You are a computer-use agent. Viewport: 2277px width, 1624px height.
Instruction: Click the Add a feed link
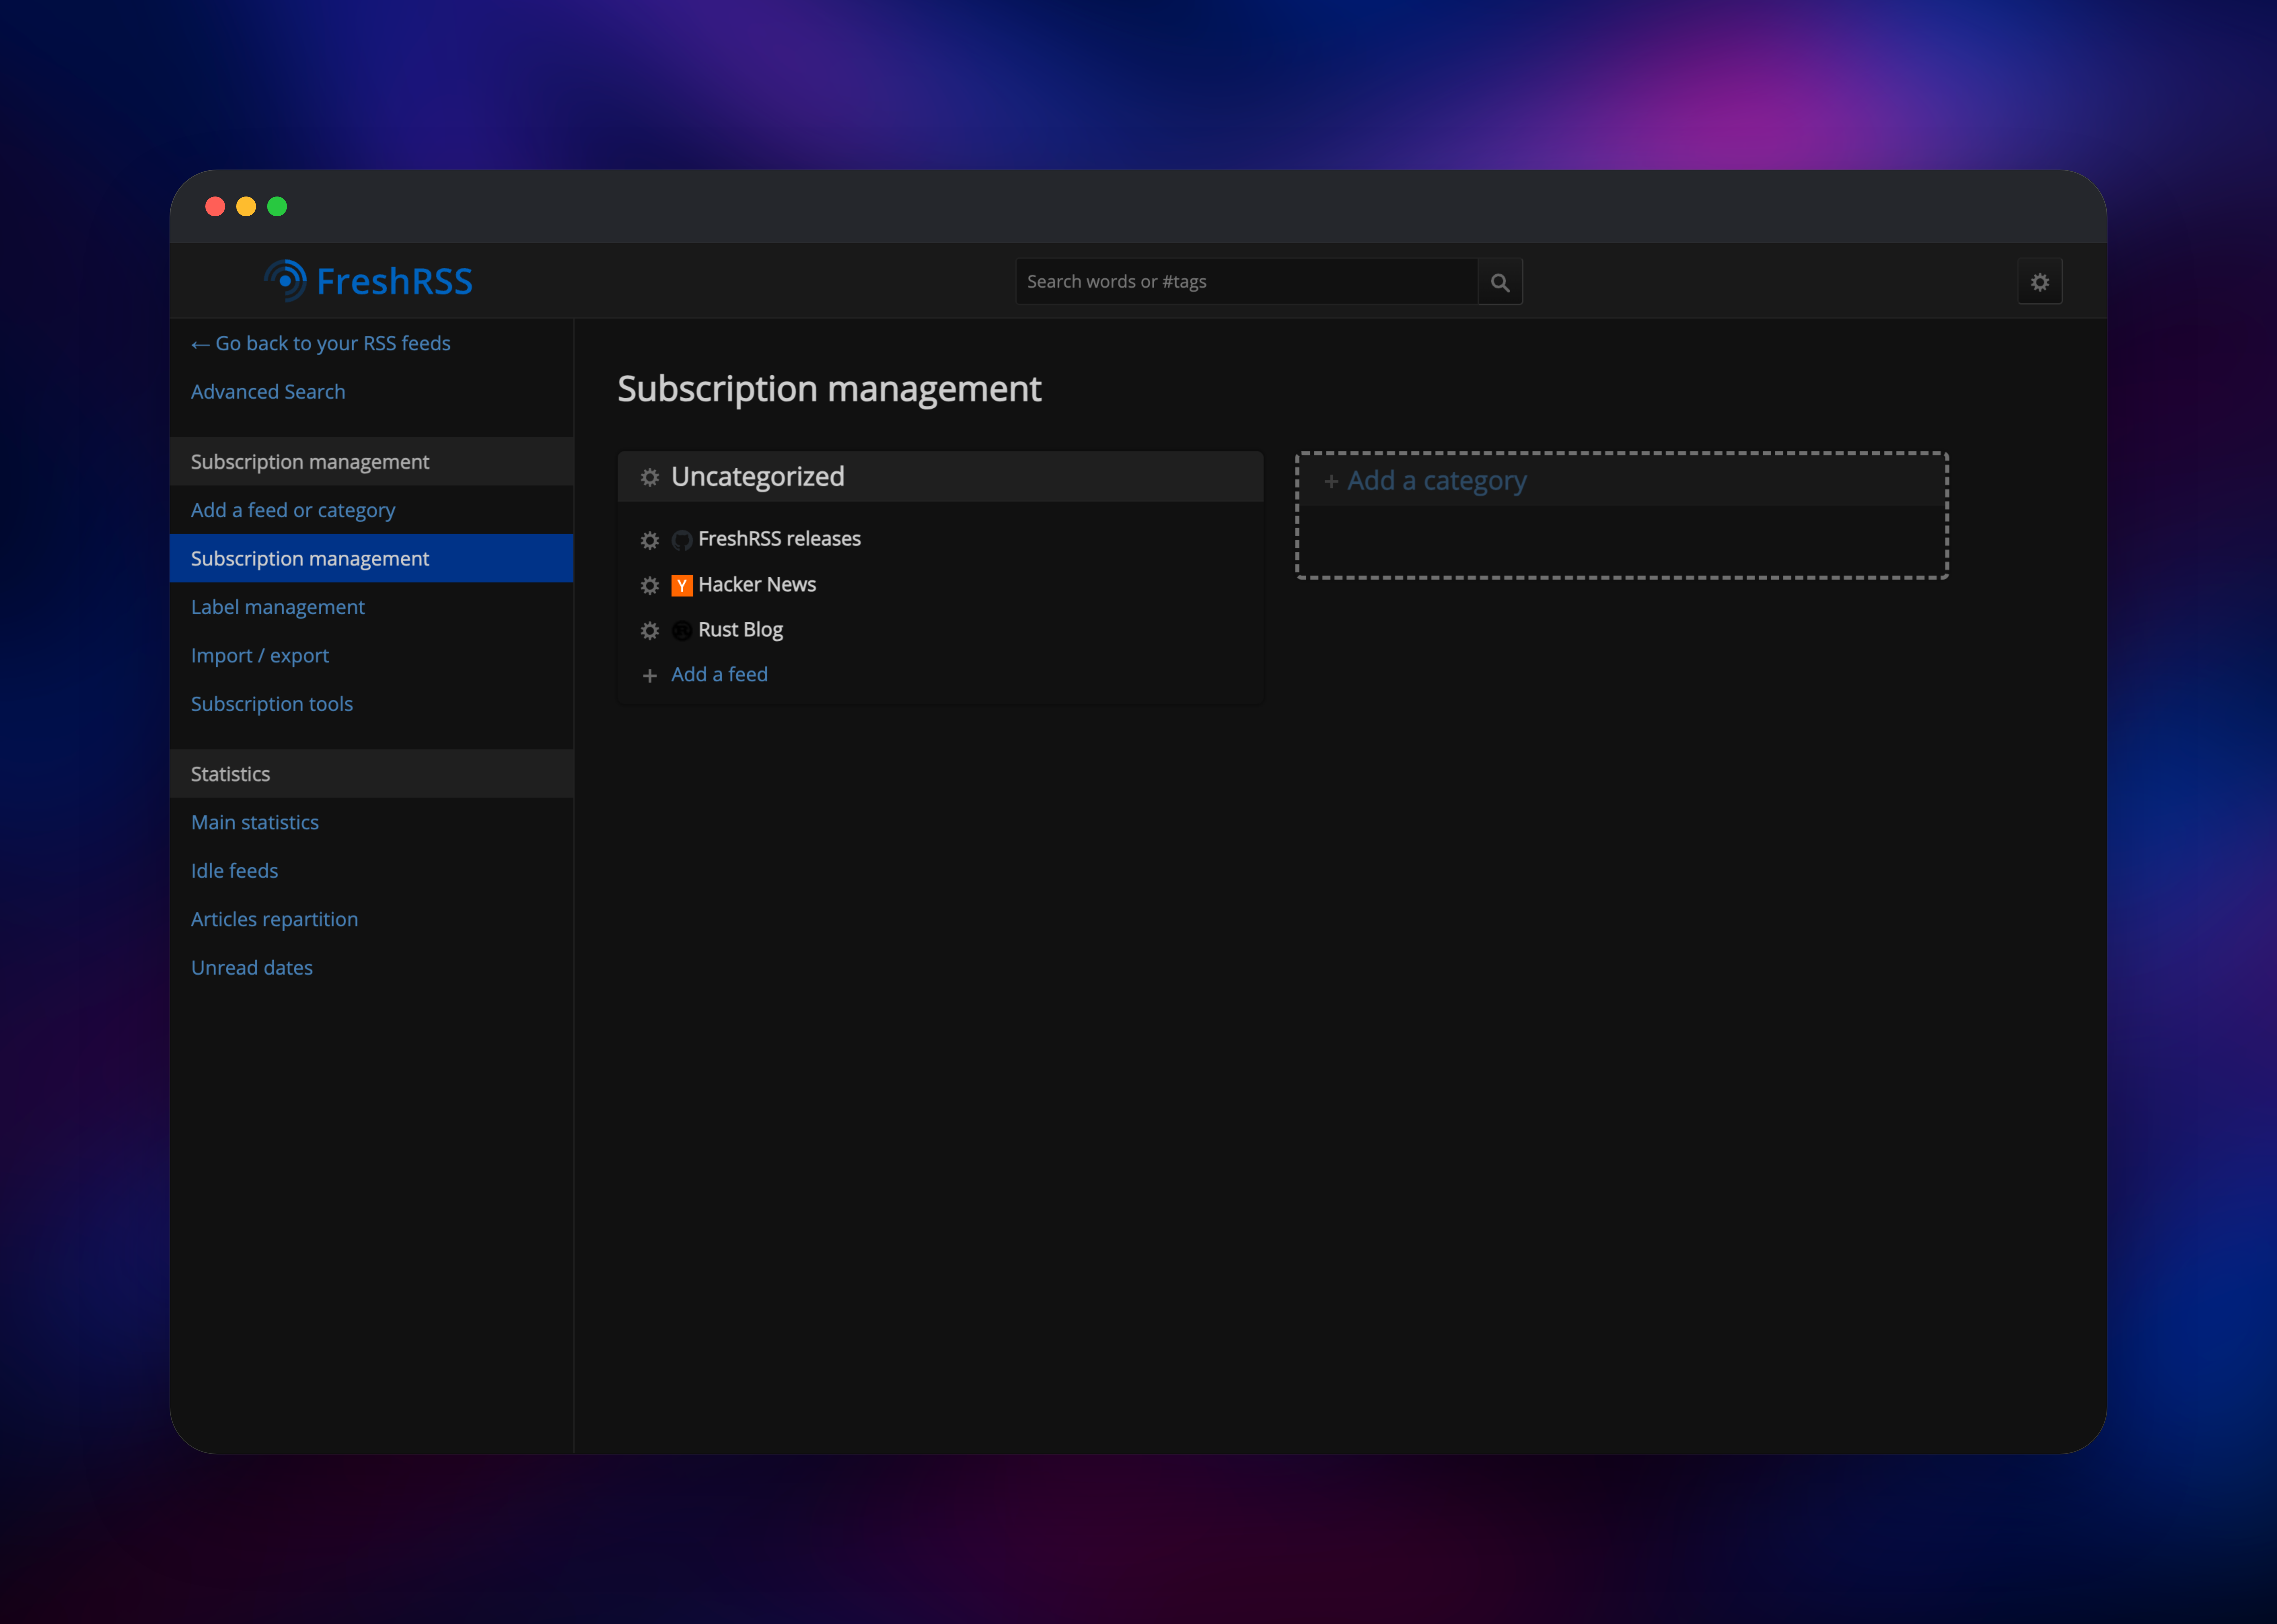click(x=720, y=675)
